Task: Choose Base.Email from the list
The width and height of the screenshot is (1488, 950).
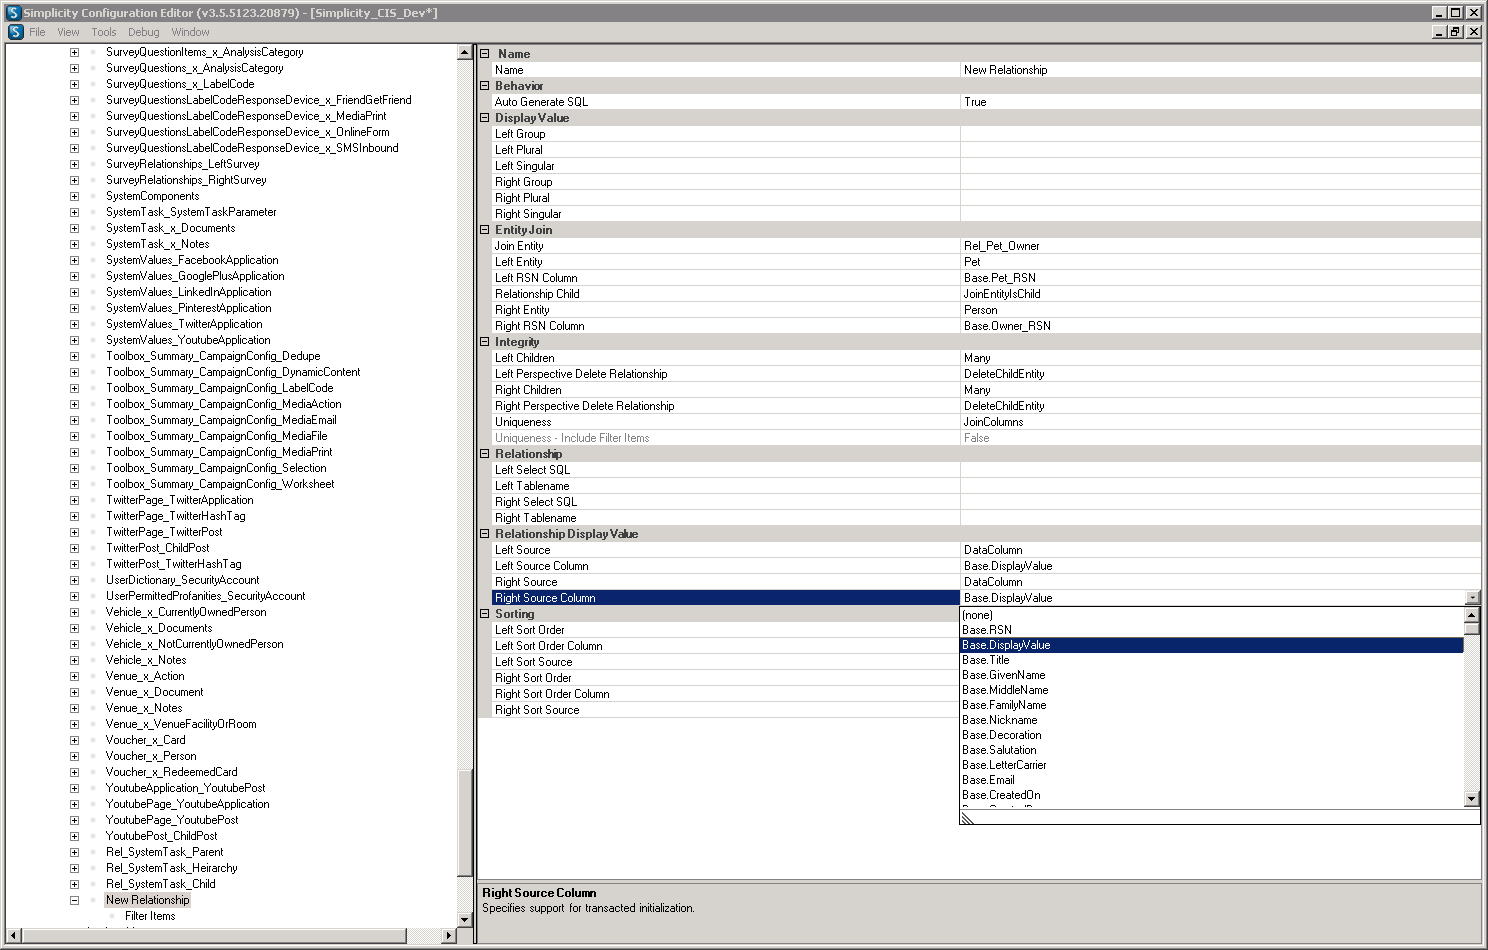Action: [1211, 780]
